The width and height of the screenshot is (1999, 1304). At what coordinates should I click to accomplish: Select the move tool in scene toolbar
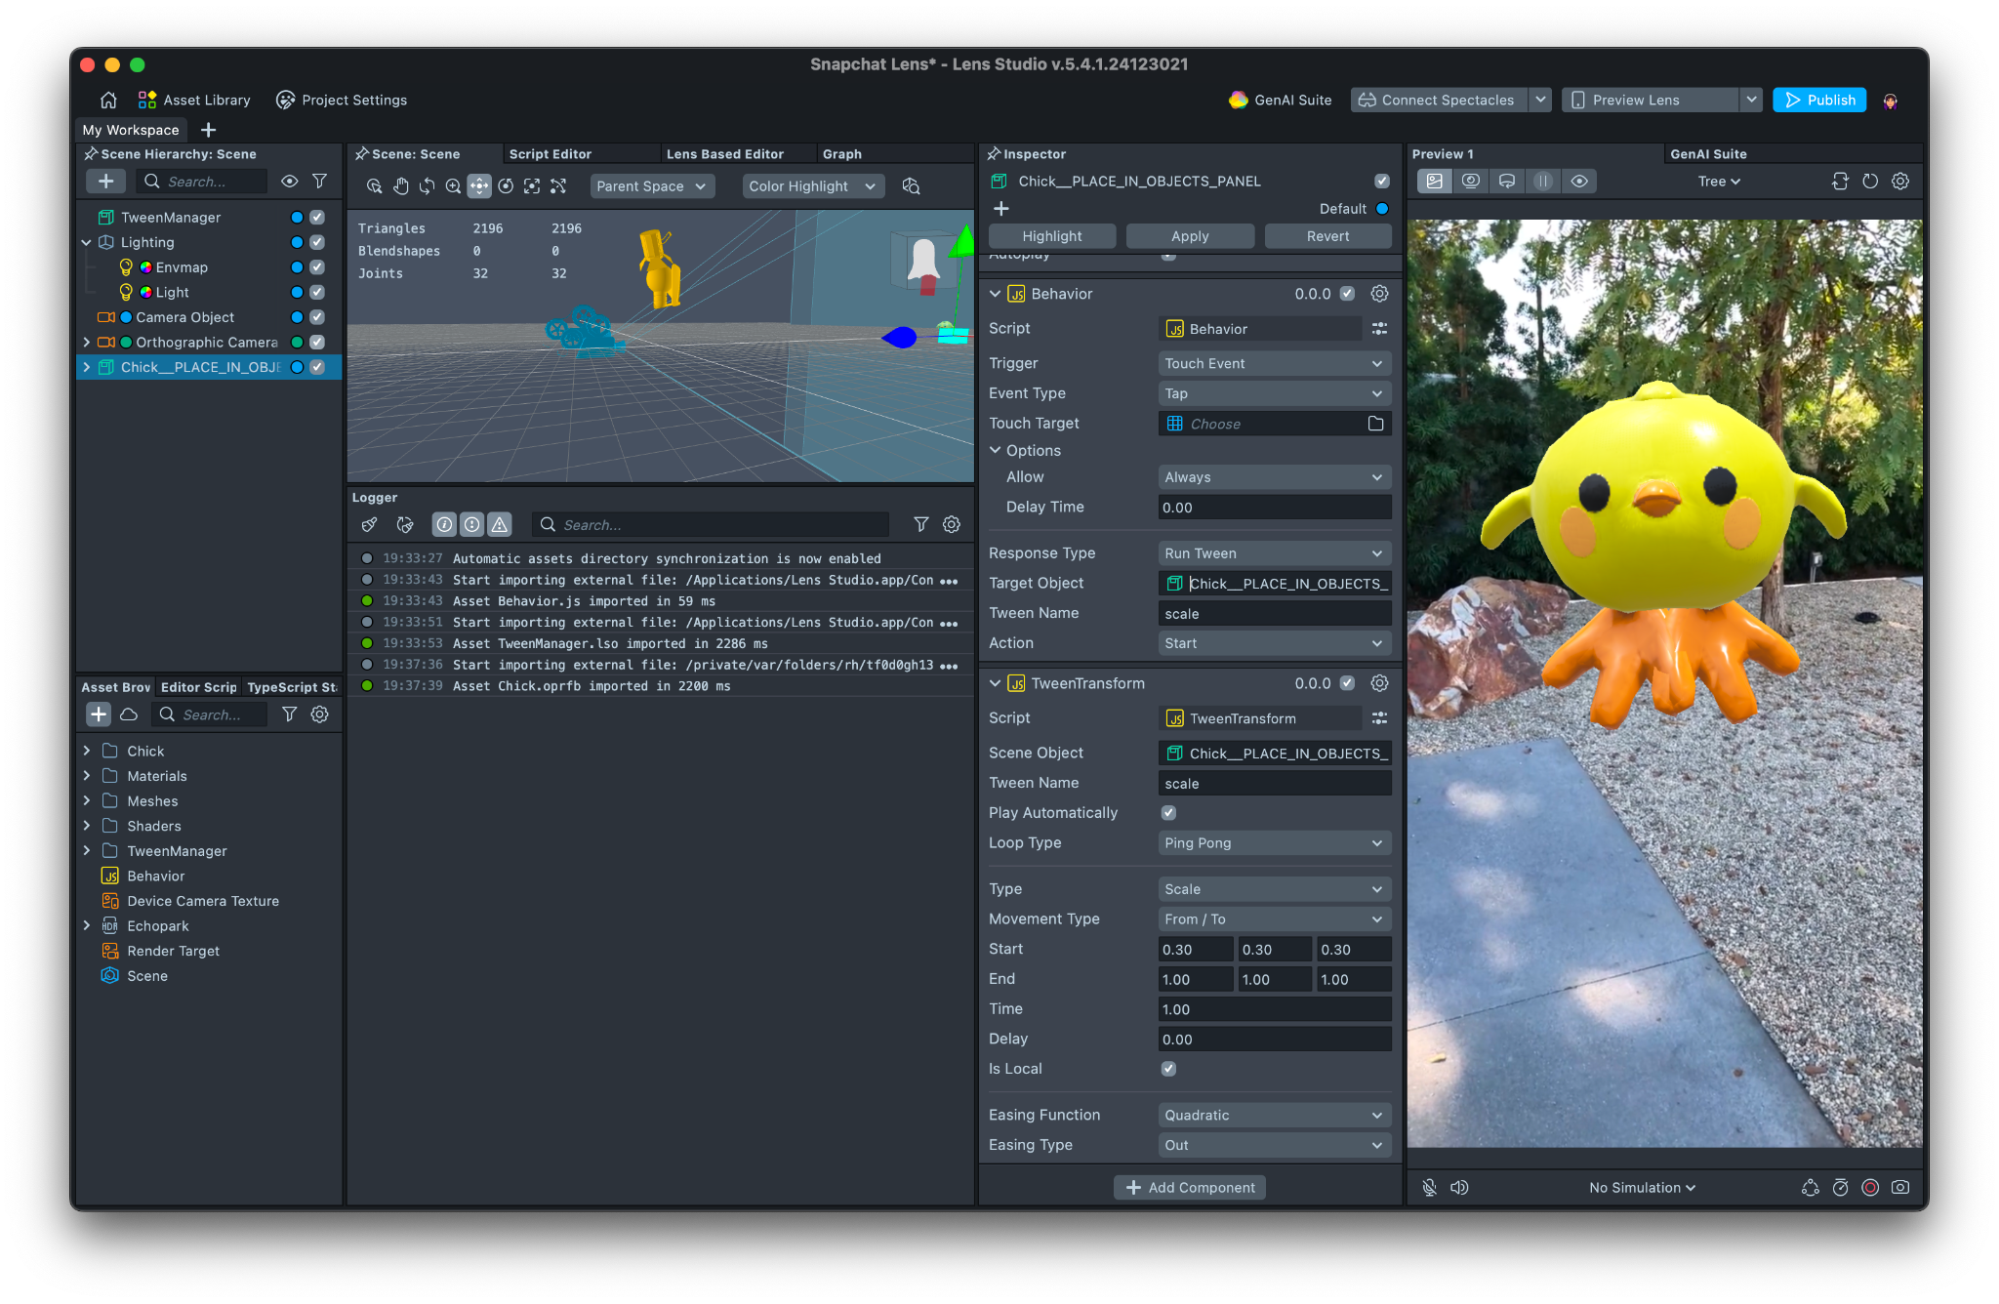pos(479,186)
